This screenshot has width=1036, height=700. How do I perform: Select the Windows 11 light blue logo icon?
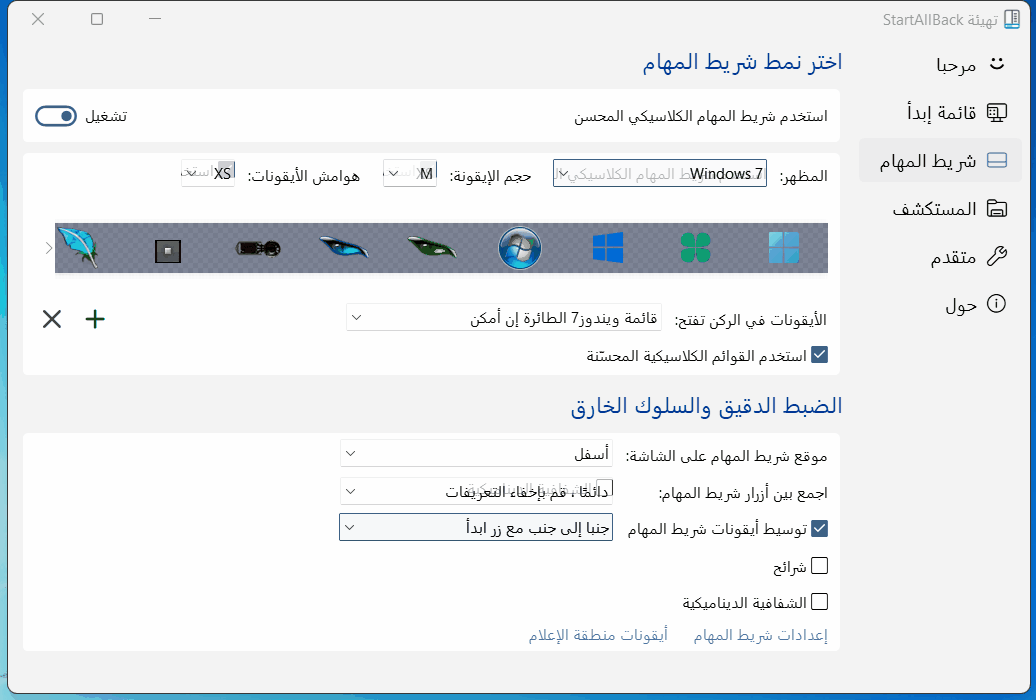pos(784,247)
